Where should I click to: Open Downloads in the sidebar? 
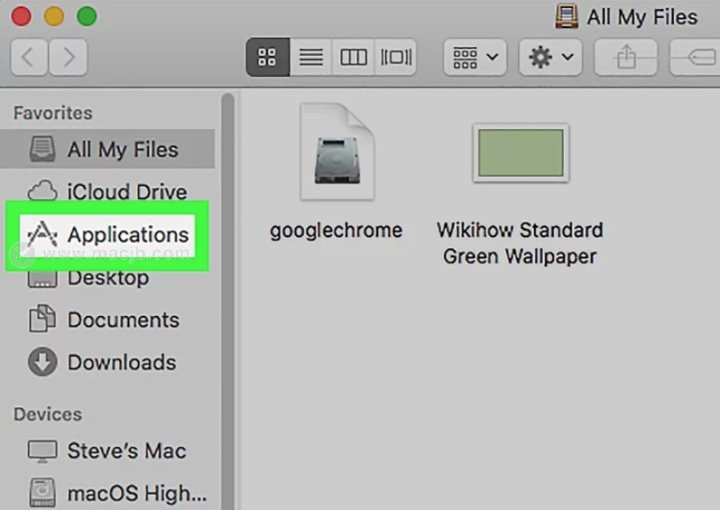pyautogui.click(x=107, y=362)
